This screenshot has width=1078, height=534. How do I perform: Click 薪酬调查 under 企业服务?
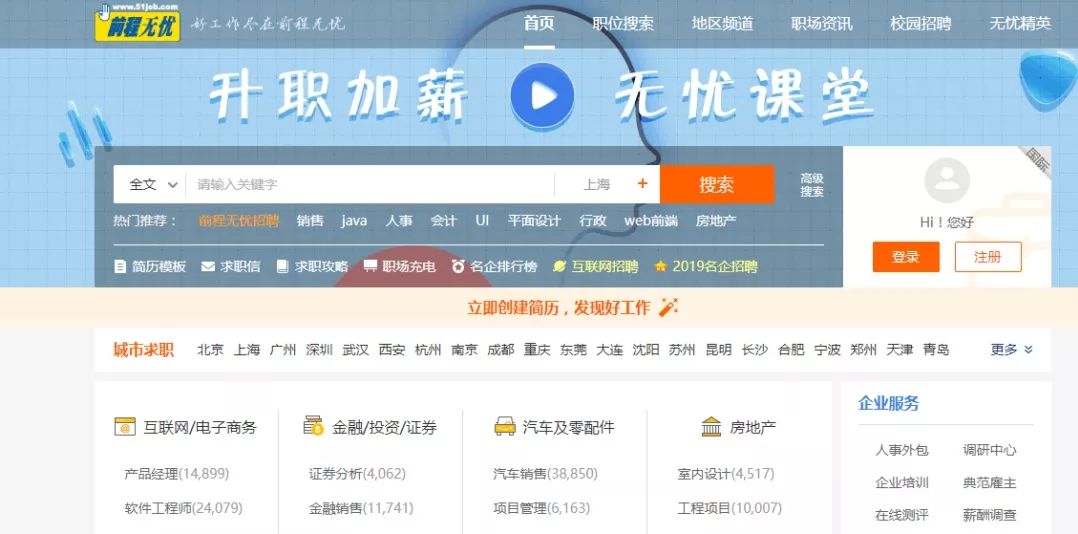989,515
